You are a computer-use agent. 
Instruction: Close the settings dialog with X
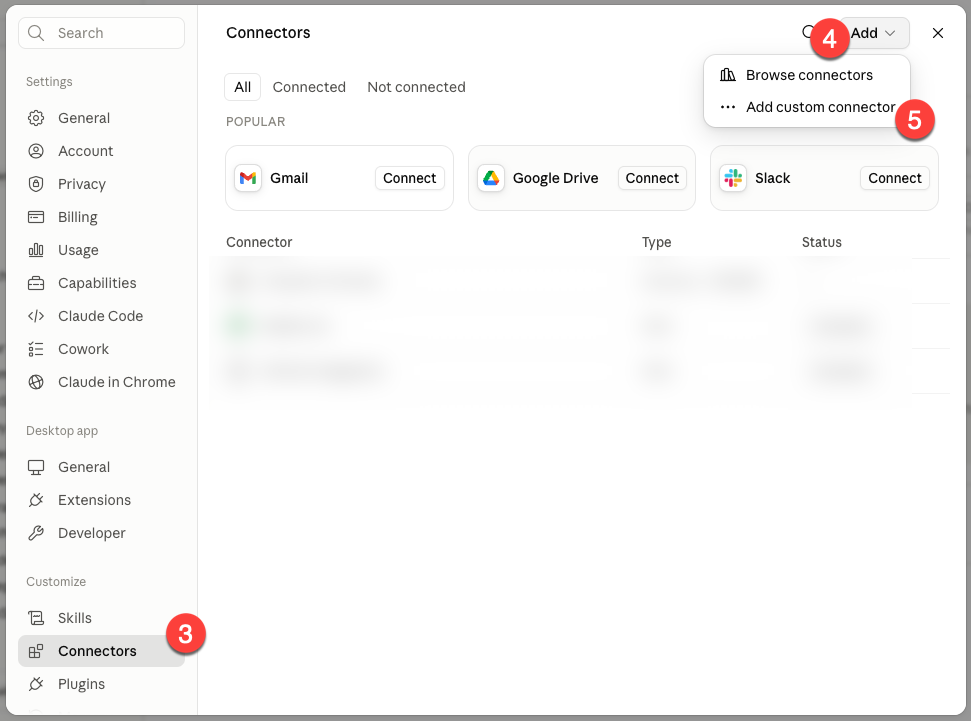pyautogui.click(x=938, y=33)
